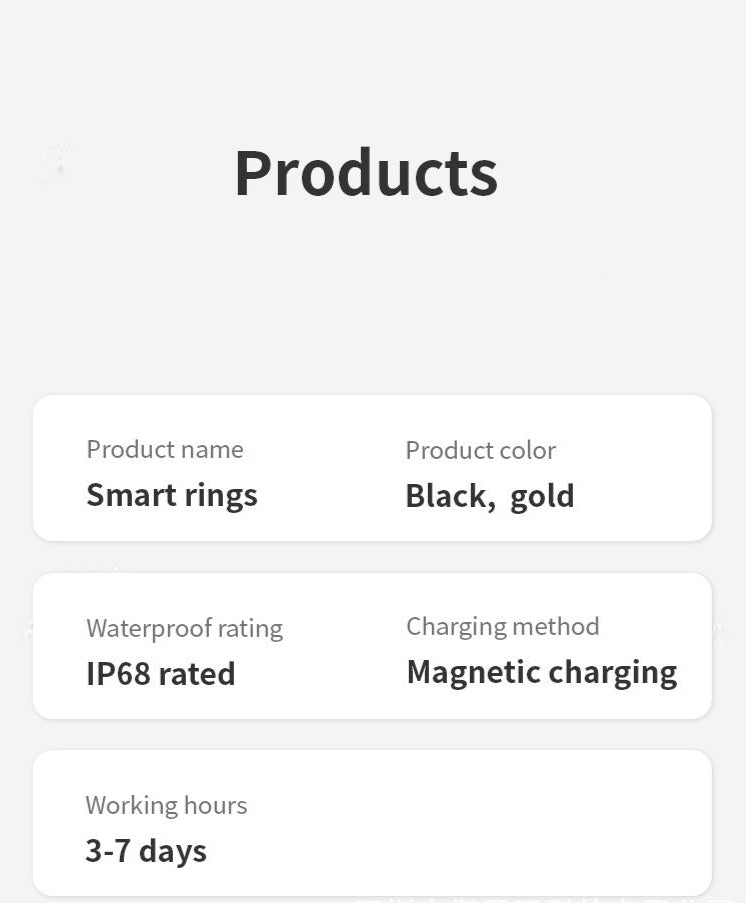This screenshot has width=746, height=903.
Task: Click the "3-7" number value
Action: coord(107,851)
